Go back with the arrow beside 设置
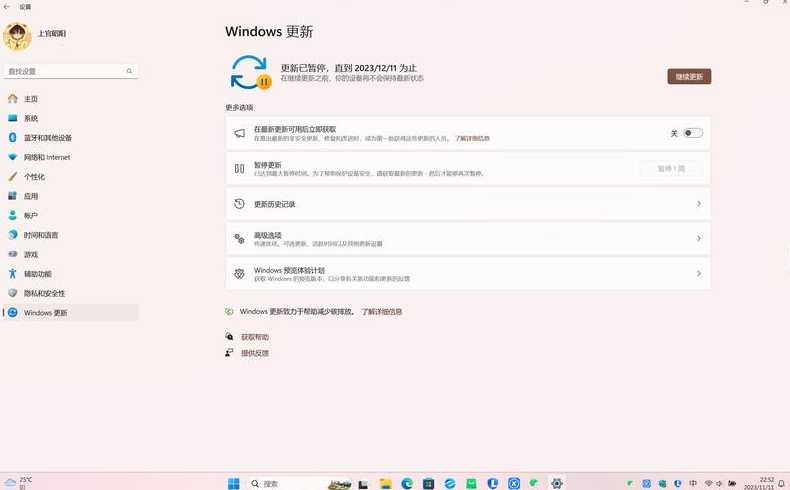Image resolution: width=790 pixels, height=490 pixels. [7, 7]
